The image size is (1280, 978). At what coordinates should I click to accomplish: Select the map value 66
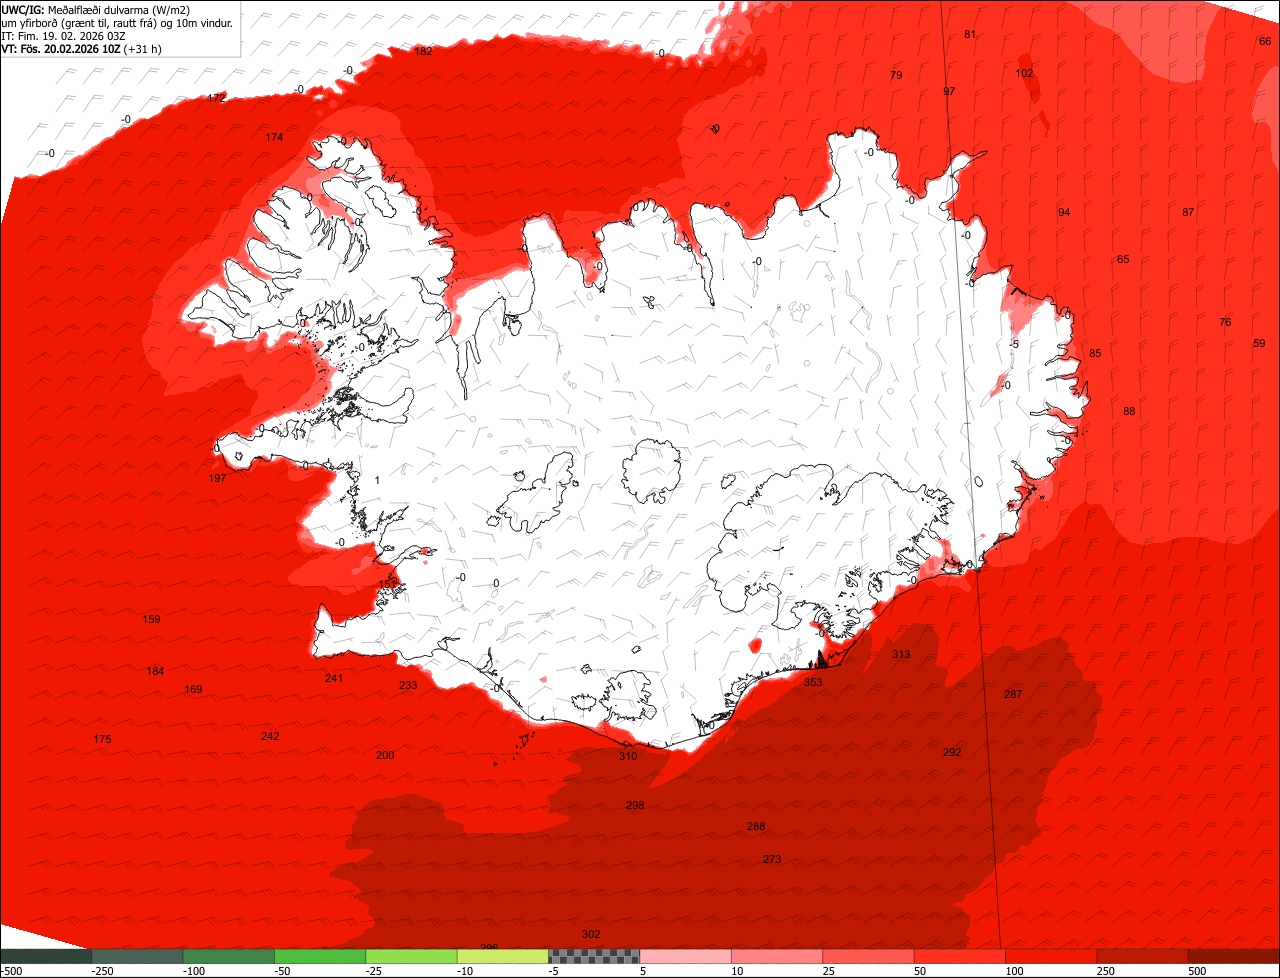pos(1265,41)
